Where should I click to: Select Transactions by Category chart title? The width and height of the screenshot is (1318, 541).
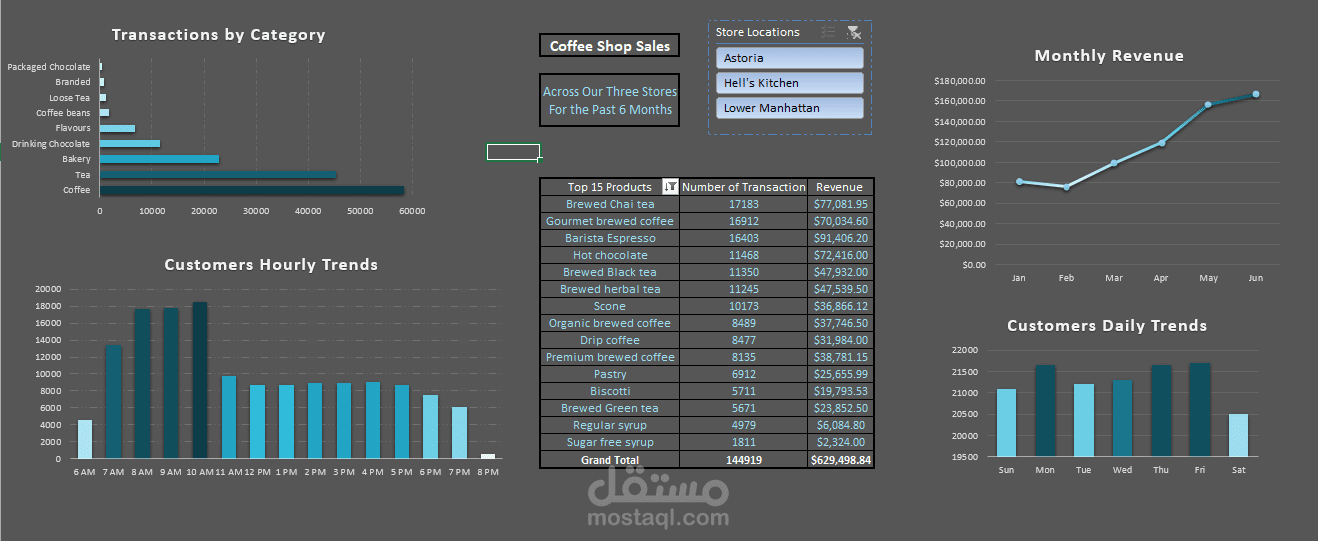pos(218,35)
